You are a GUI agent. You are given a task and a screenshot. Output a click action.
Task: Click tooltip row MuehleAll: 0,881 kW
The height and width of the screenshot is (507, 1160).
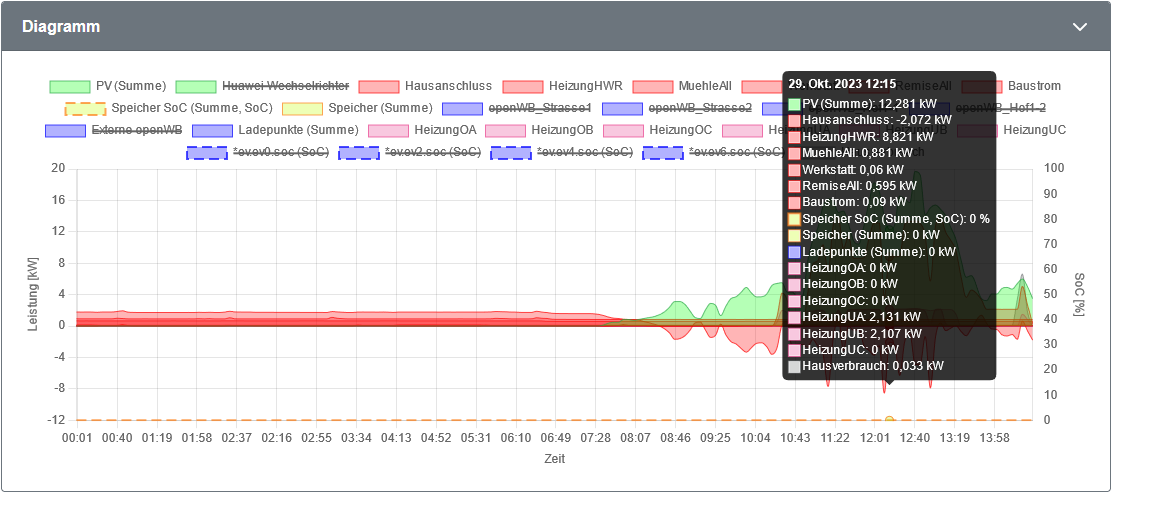click(855, 152)
